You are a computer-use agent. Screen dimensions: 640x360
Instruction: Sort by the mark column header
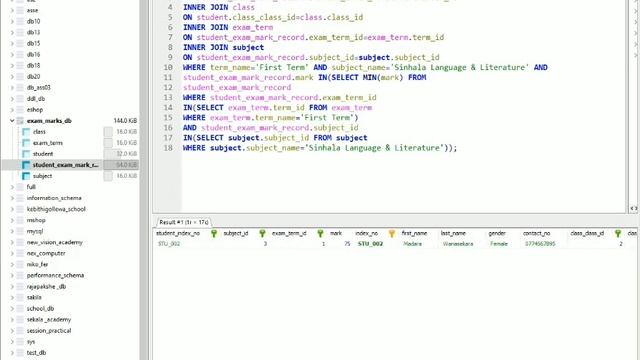[x=336, y=233]
